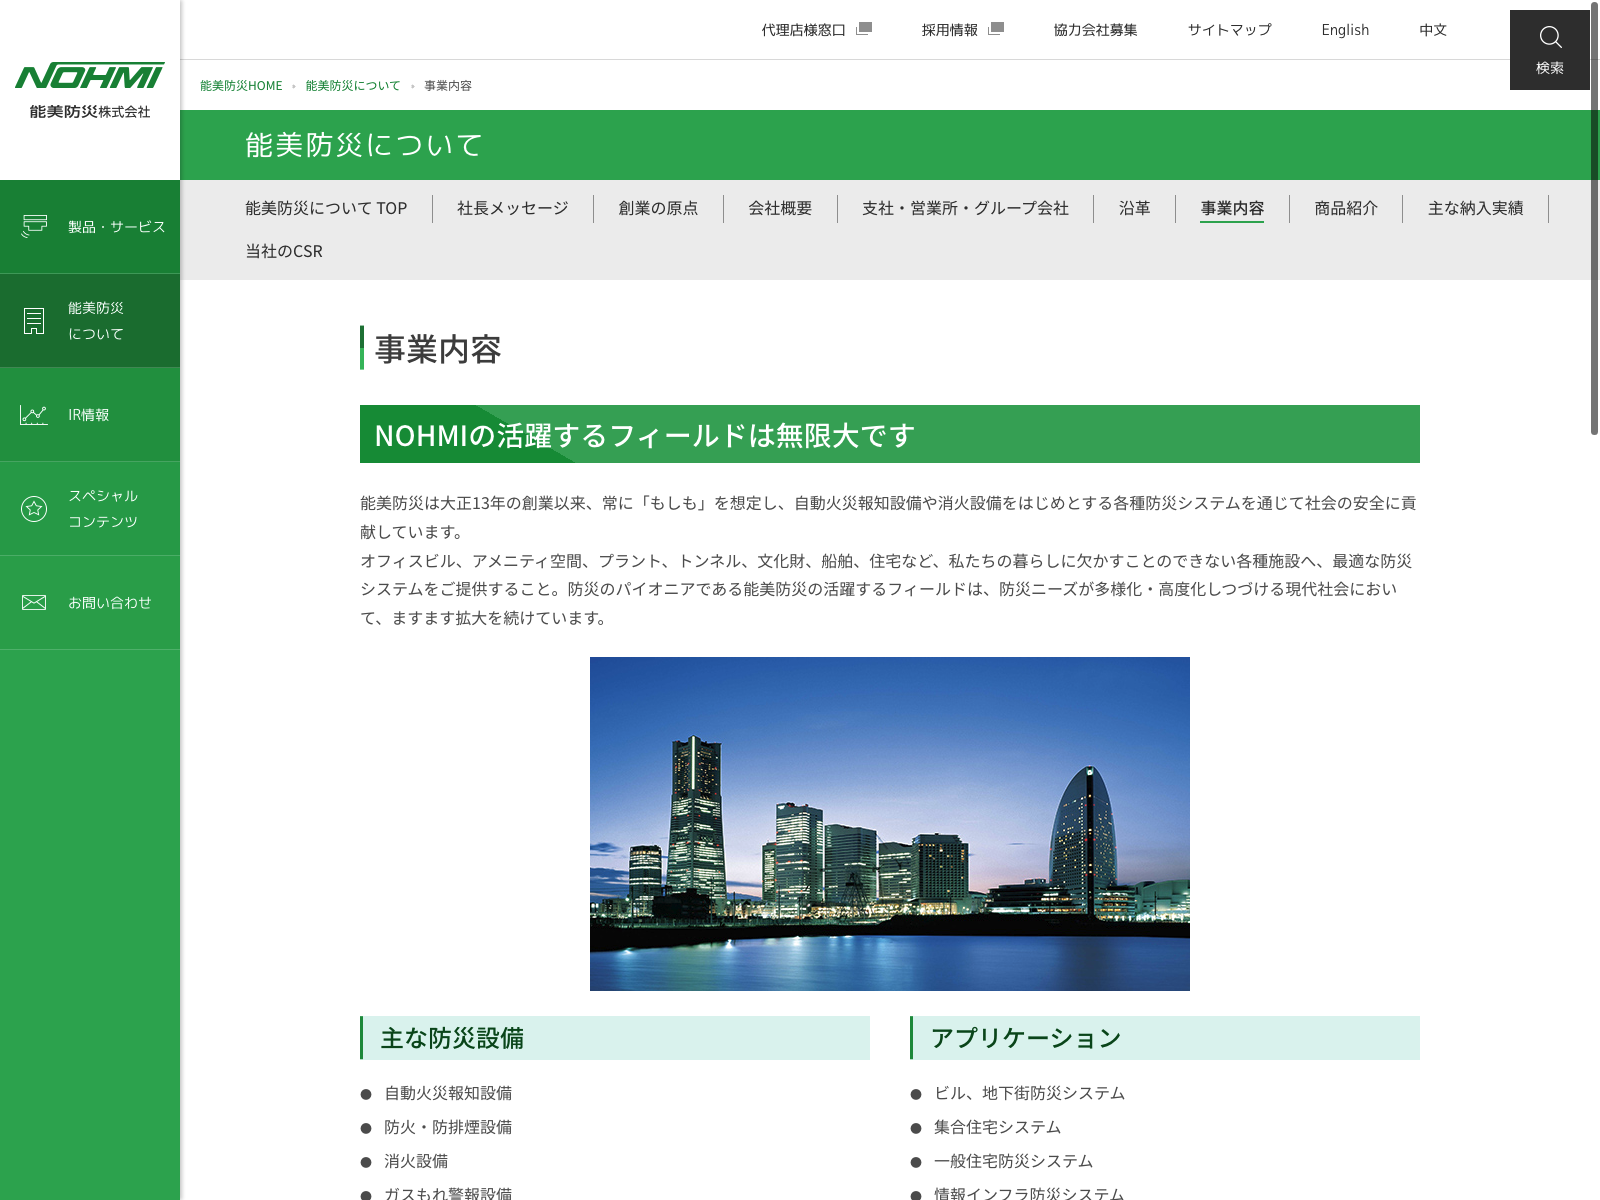The image size is (1600, 1200).
Task: Switch site language to English
Action: pyautogui.click(x=1345, y=30)
